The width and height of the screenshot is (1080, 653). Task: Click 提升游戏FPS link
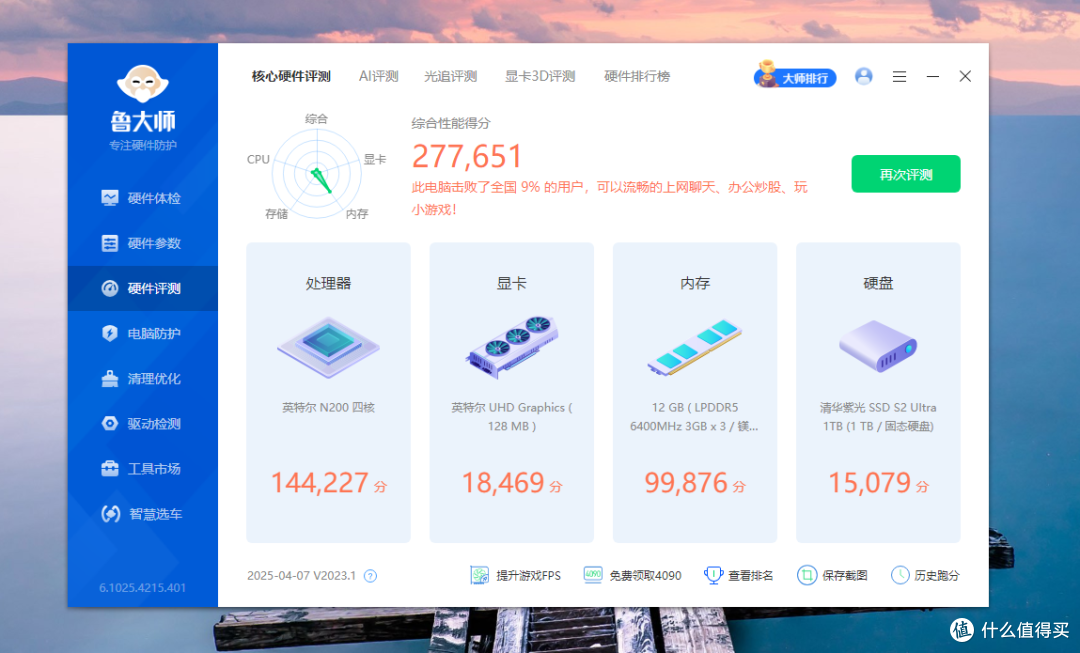[x=516, y=575]
